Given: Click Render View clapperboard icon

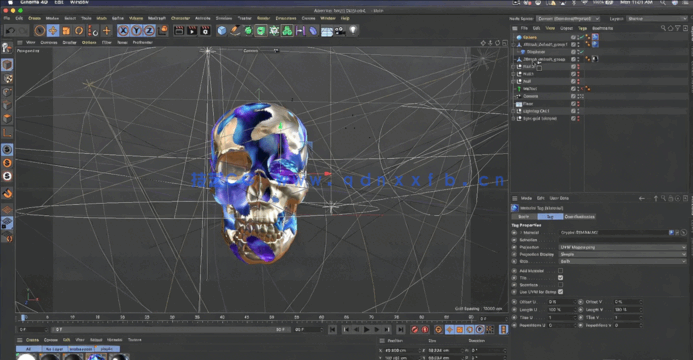Looking at the screenshot, I should point(179,30).
